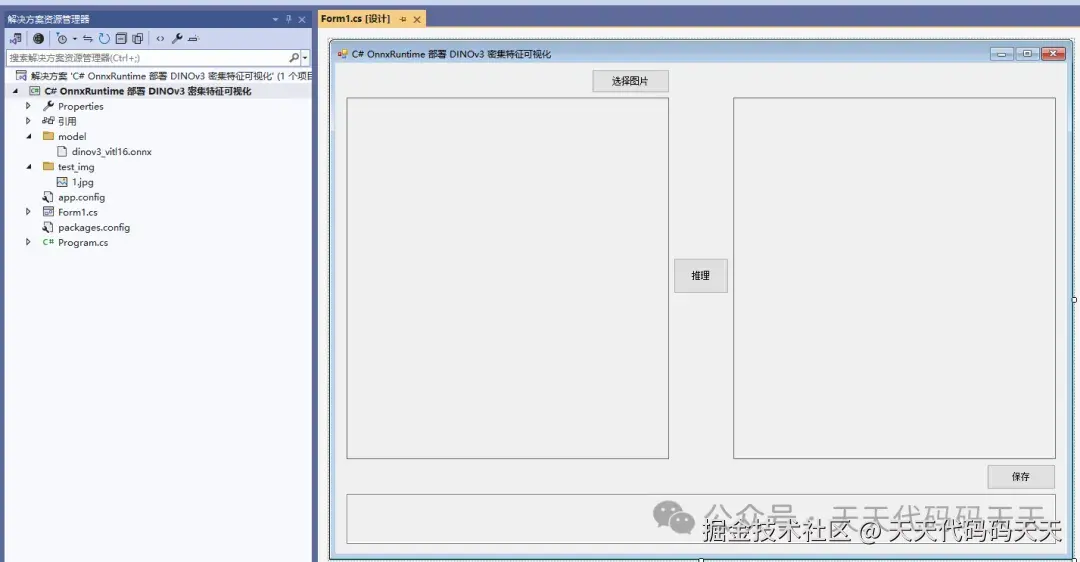Viewport: 1080px width, 562px height.
Task: Click the app.config file icon
Action: (48, 197)
